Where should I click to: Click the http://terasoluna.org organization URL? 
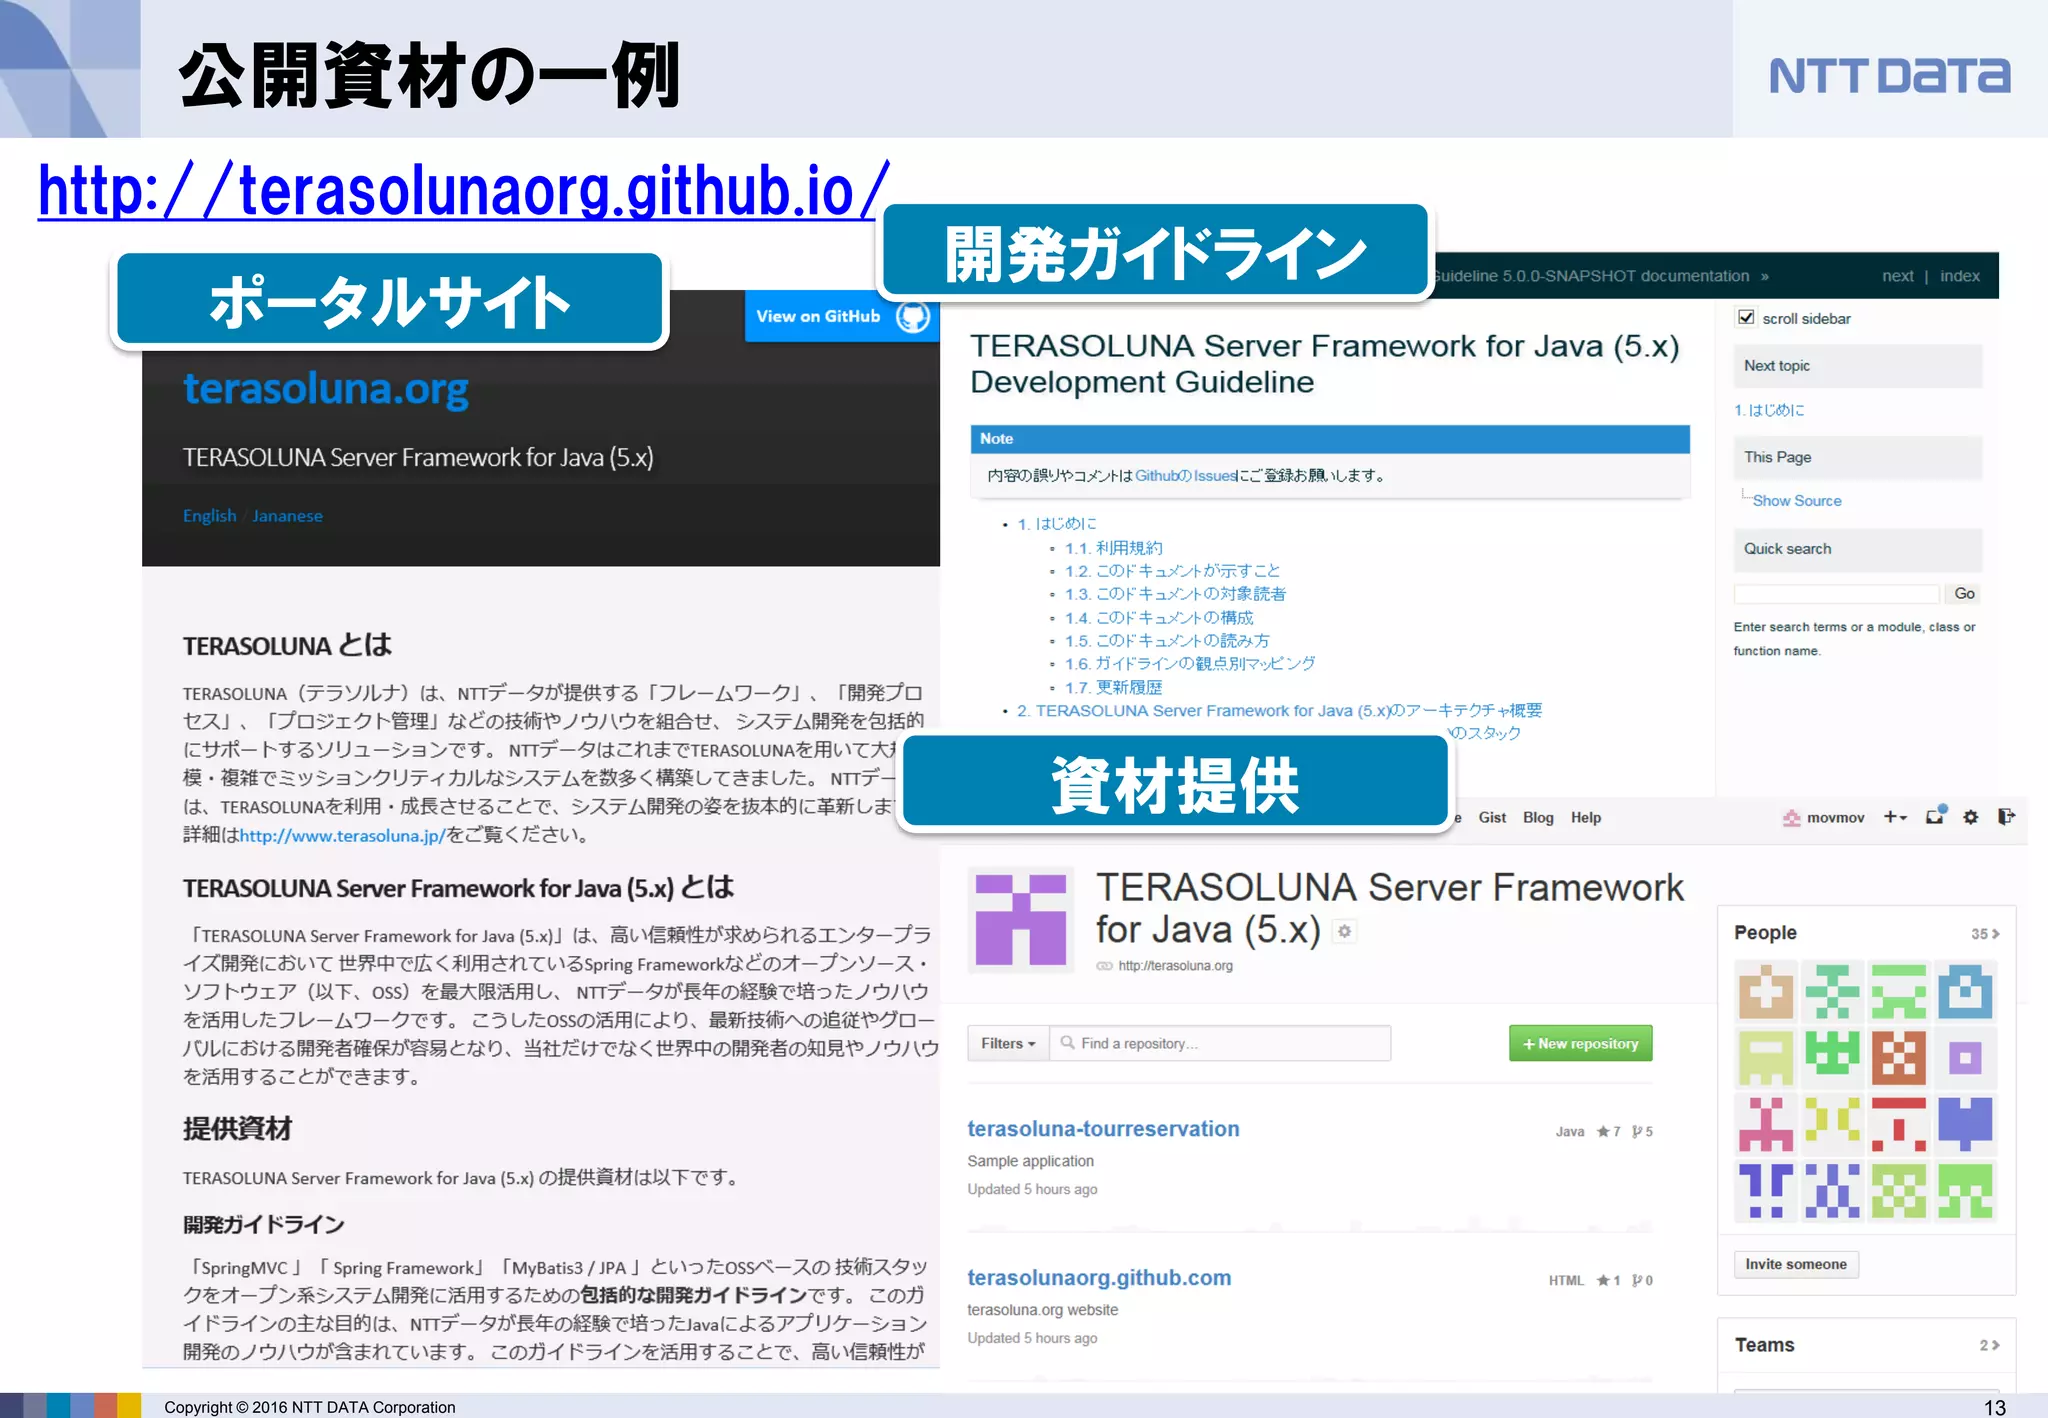(1175, 966)
